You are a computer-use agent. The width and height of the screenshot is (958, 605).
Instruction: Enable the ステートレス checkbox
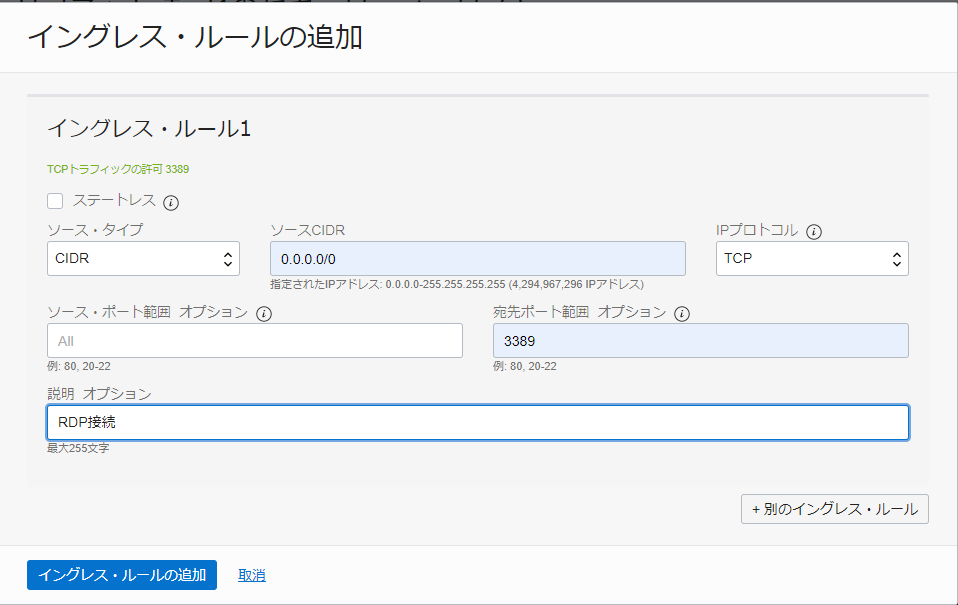55,201
